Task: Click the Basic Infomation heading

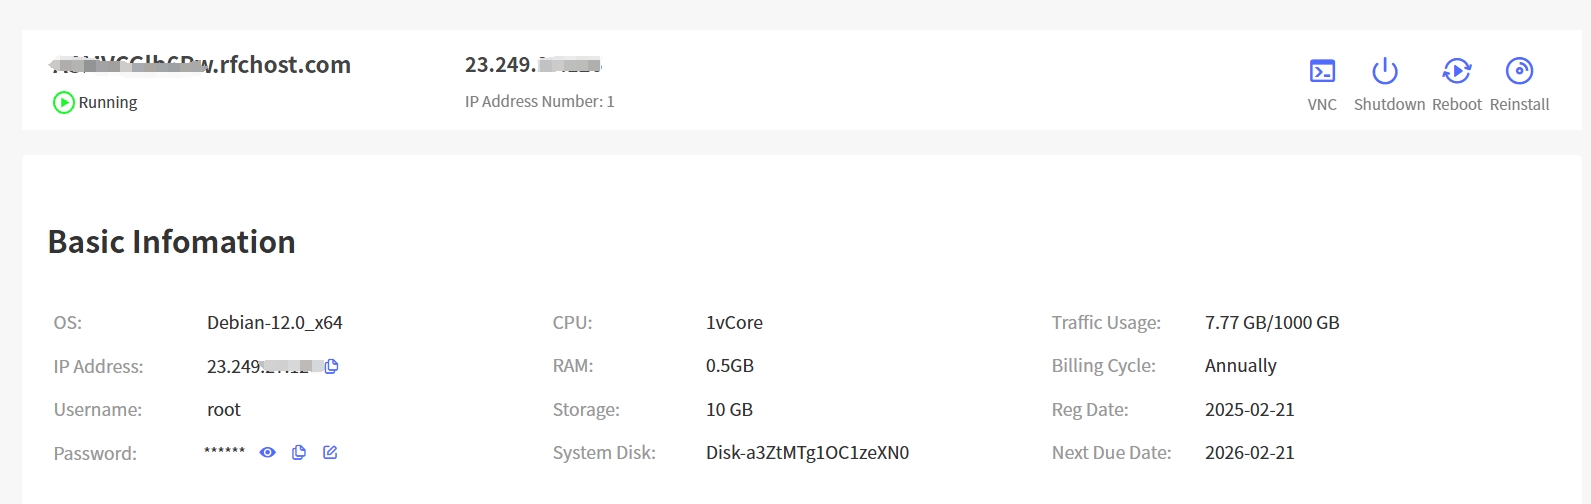Action: [x=172, y=242]
